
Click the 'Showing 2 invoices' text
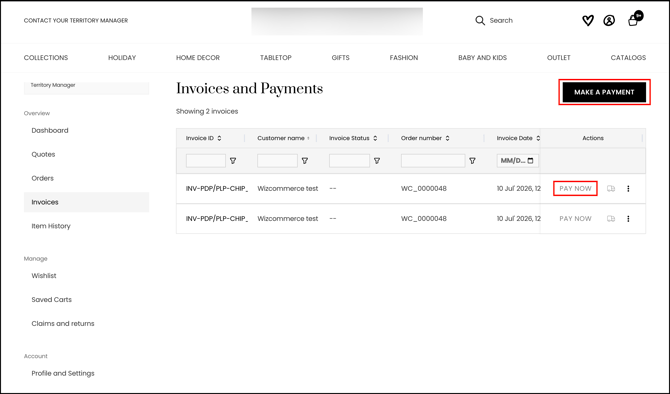coord(207,111)
